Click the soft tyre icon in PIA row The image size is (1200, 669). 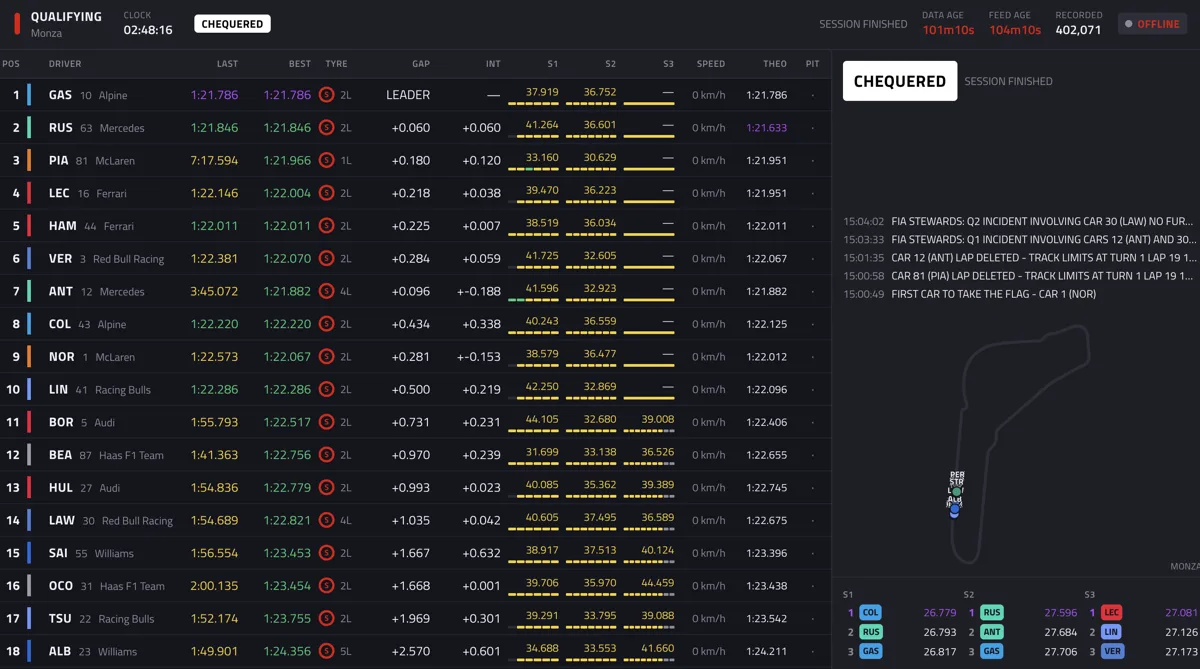[326, 160]
